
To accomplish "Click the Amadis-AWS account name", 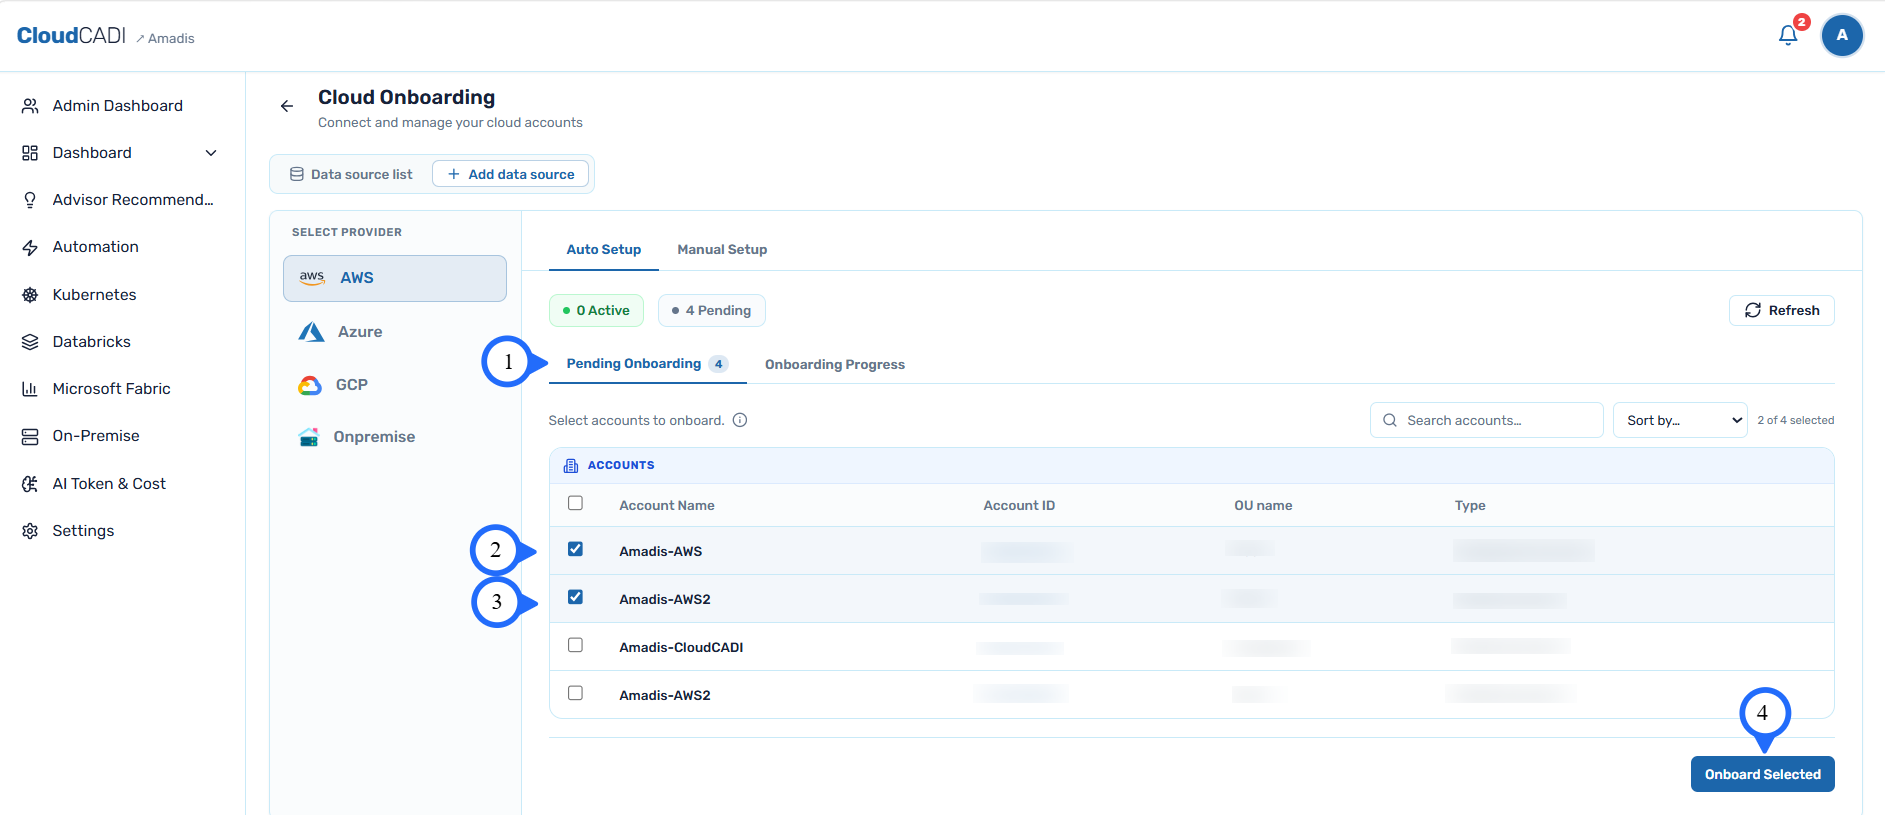I will point(661,552).
